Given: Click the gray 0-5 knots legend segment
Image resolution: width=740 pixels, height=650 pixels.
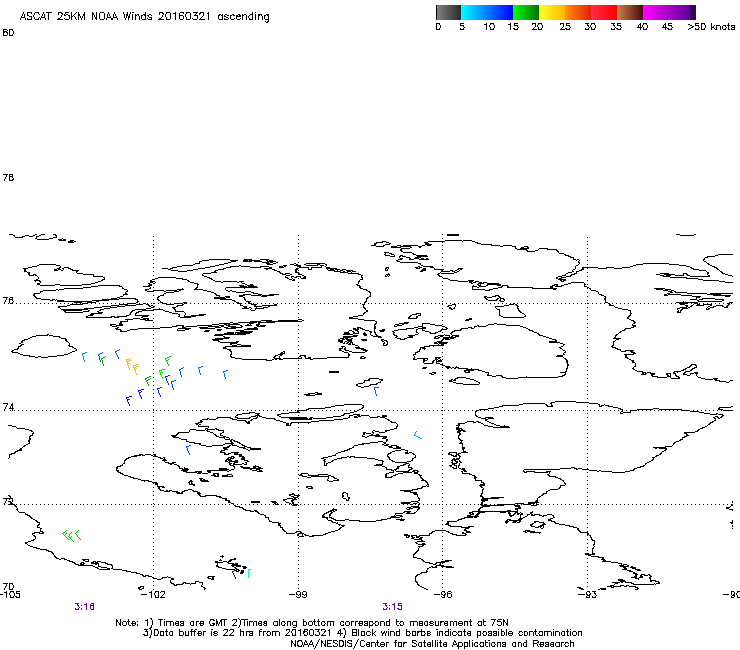Looking at the screenshot, I should click(448, 12).
